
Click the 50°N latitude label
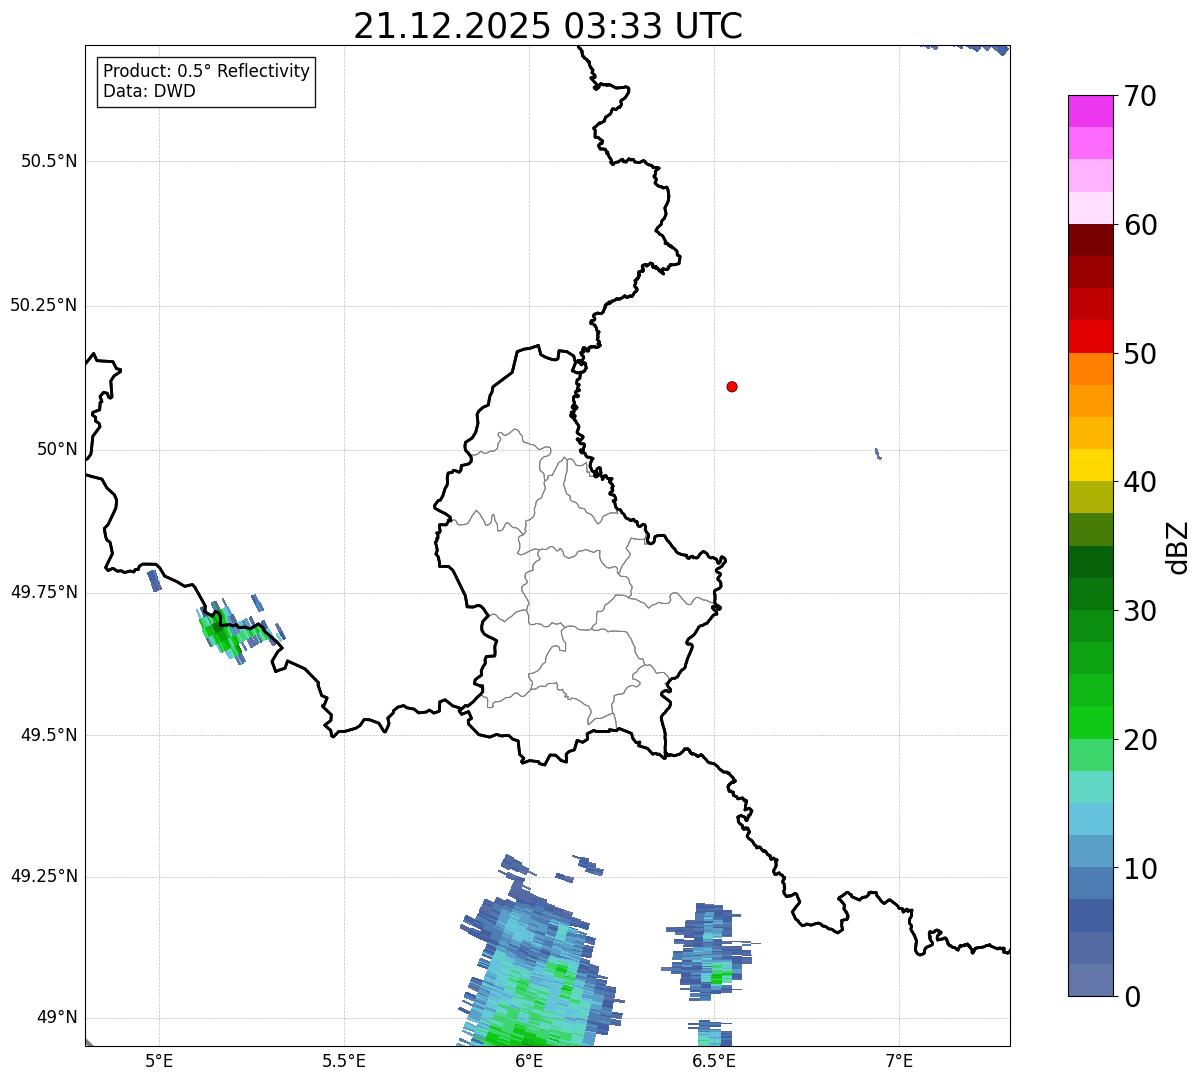point(56,449)
